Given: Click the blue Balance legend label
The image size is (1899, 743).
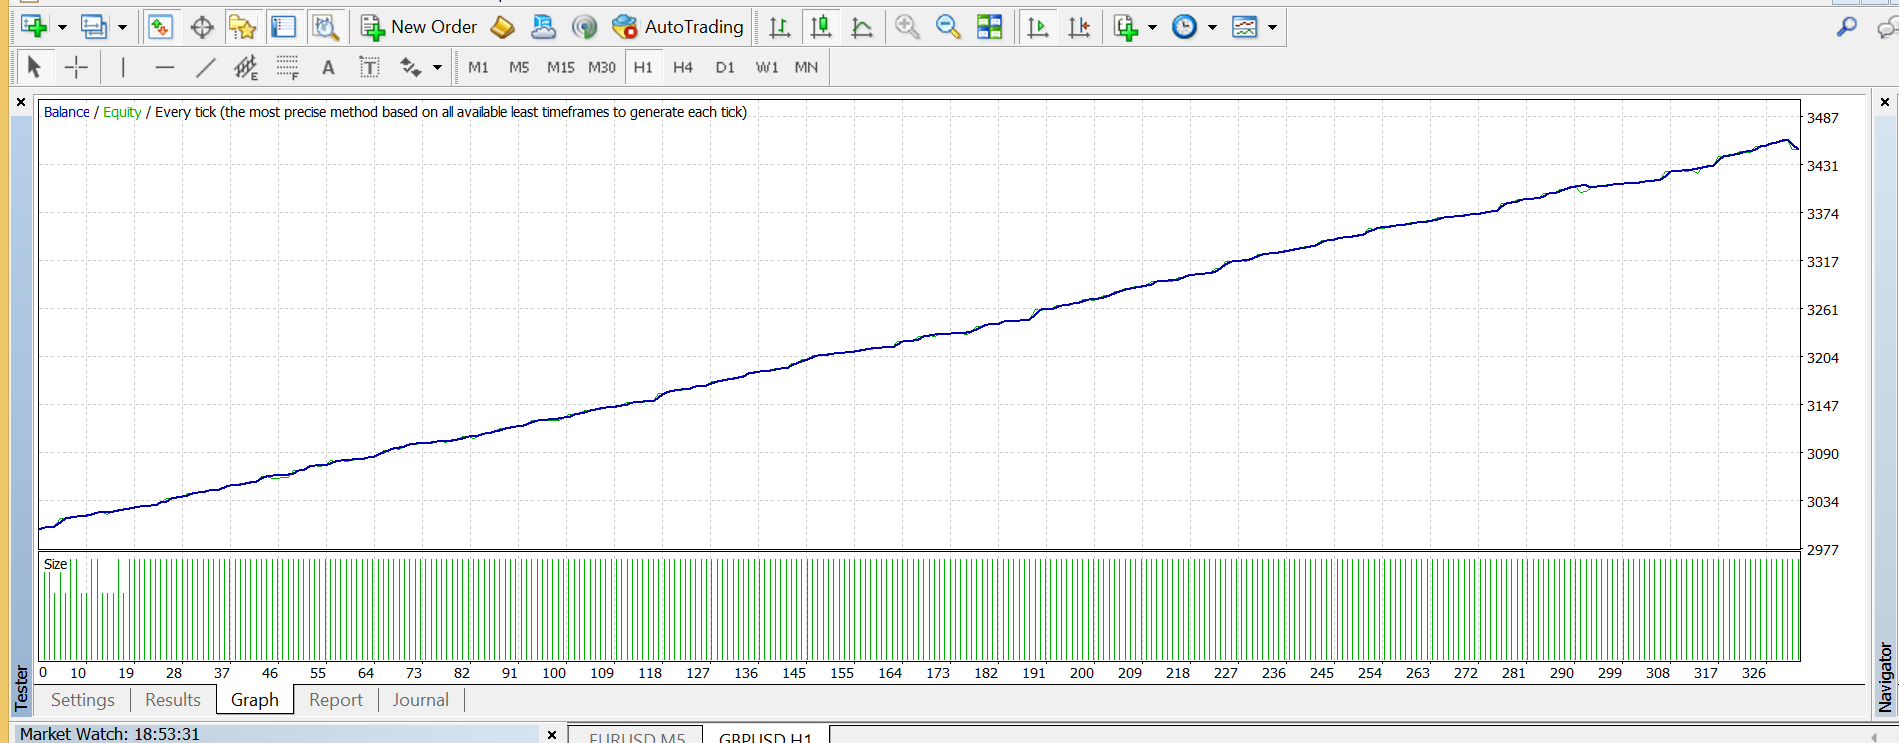Looking at the screenshot, I should pyautogui.click(x=67, y=112).
